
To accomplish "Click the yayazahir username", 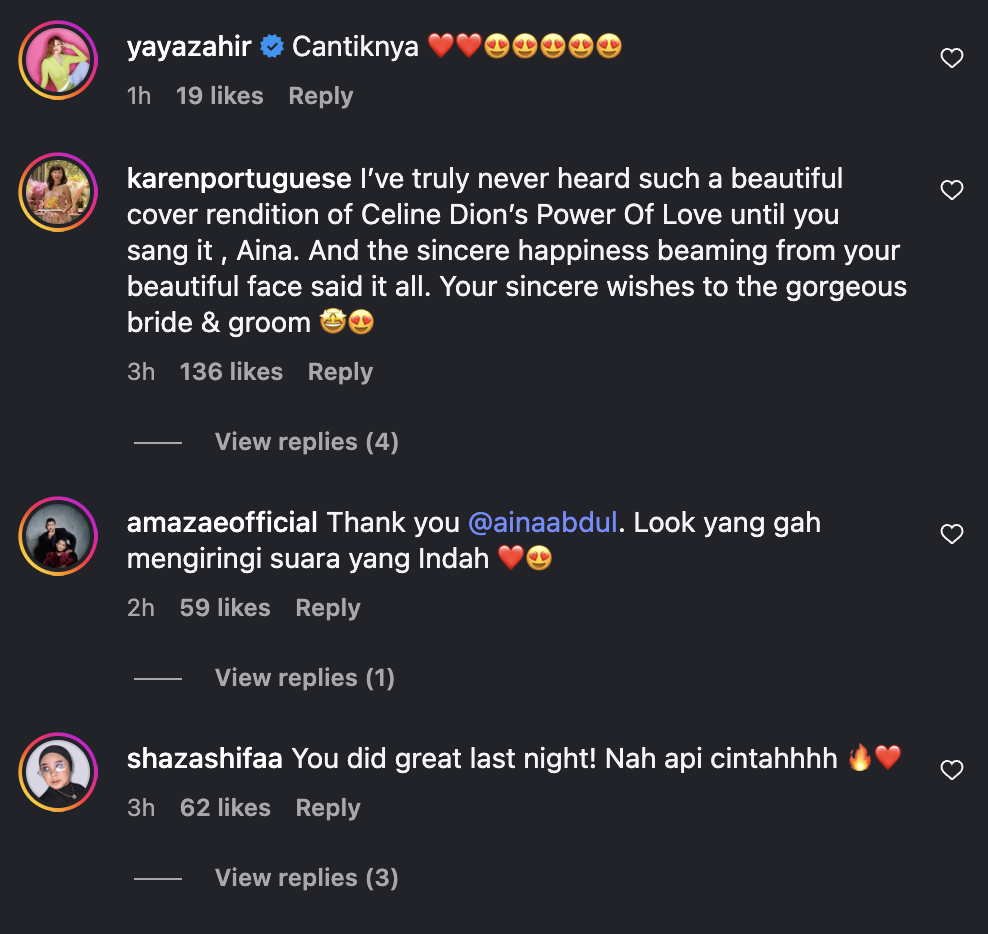I will [x=190, y=47].
